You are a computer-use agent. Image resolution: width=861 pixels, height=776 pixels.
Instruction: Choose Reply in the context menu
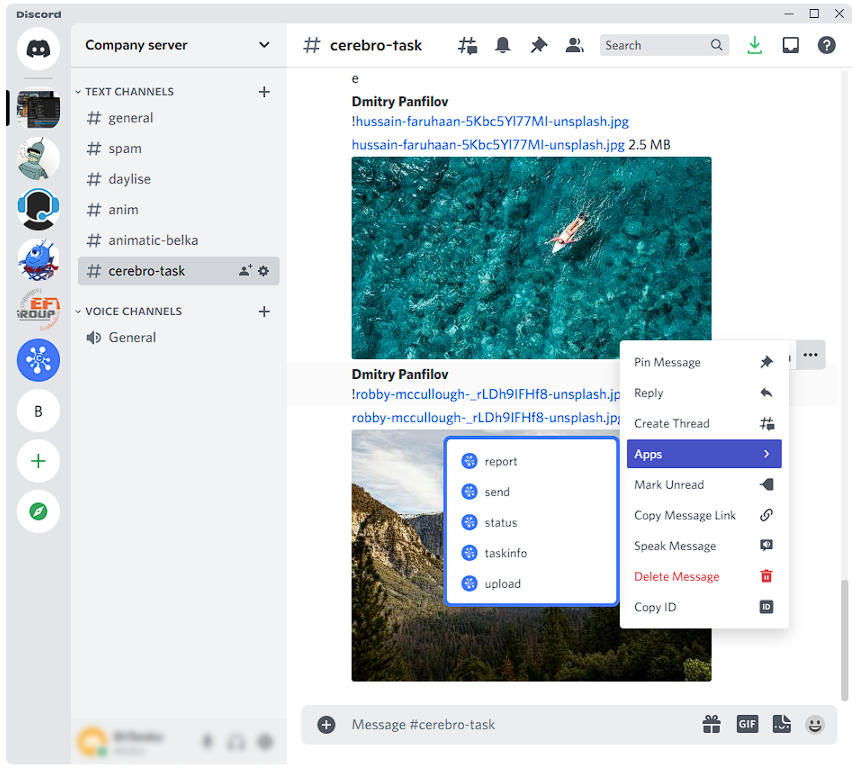[x=704, y=393]
